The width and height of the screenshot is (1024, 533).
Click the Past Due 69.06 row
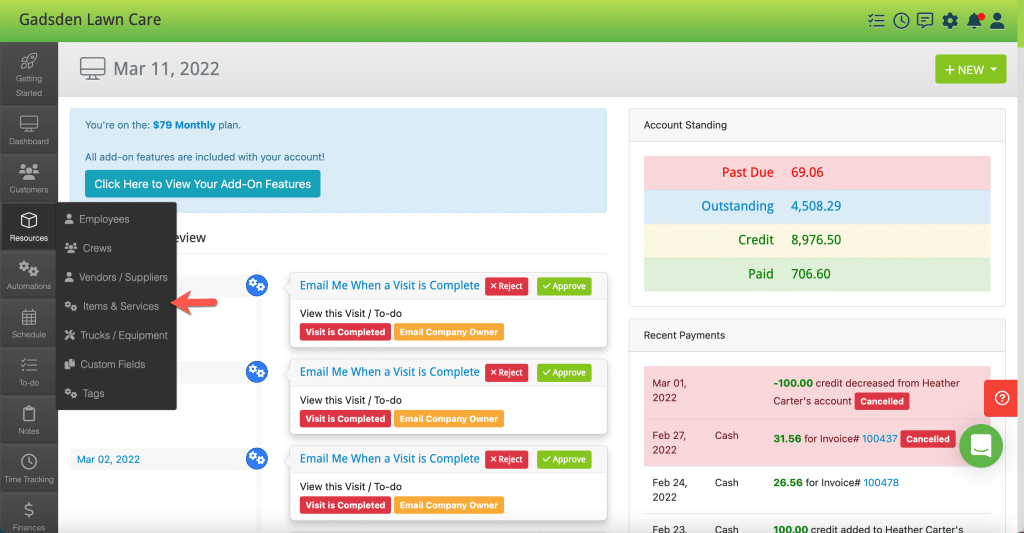tap(817, 172)
